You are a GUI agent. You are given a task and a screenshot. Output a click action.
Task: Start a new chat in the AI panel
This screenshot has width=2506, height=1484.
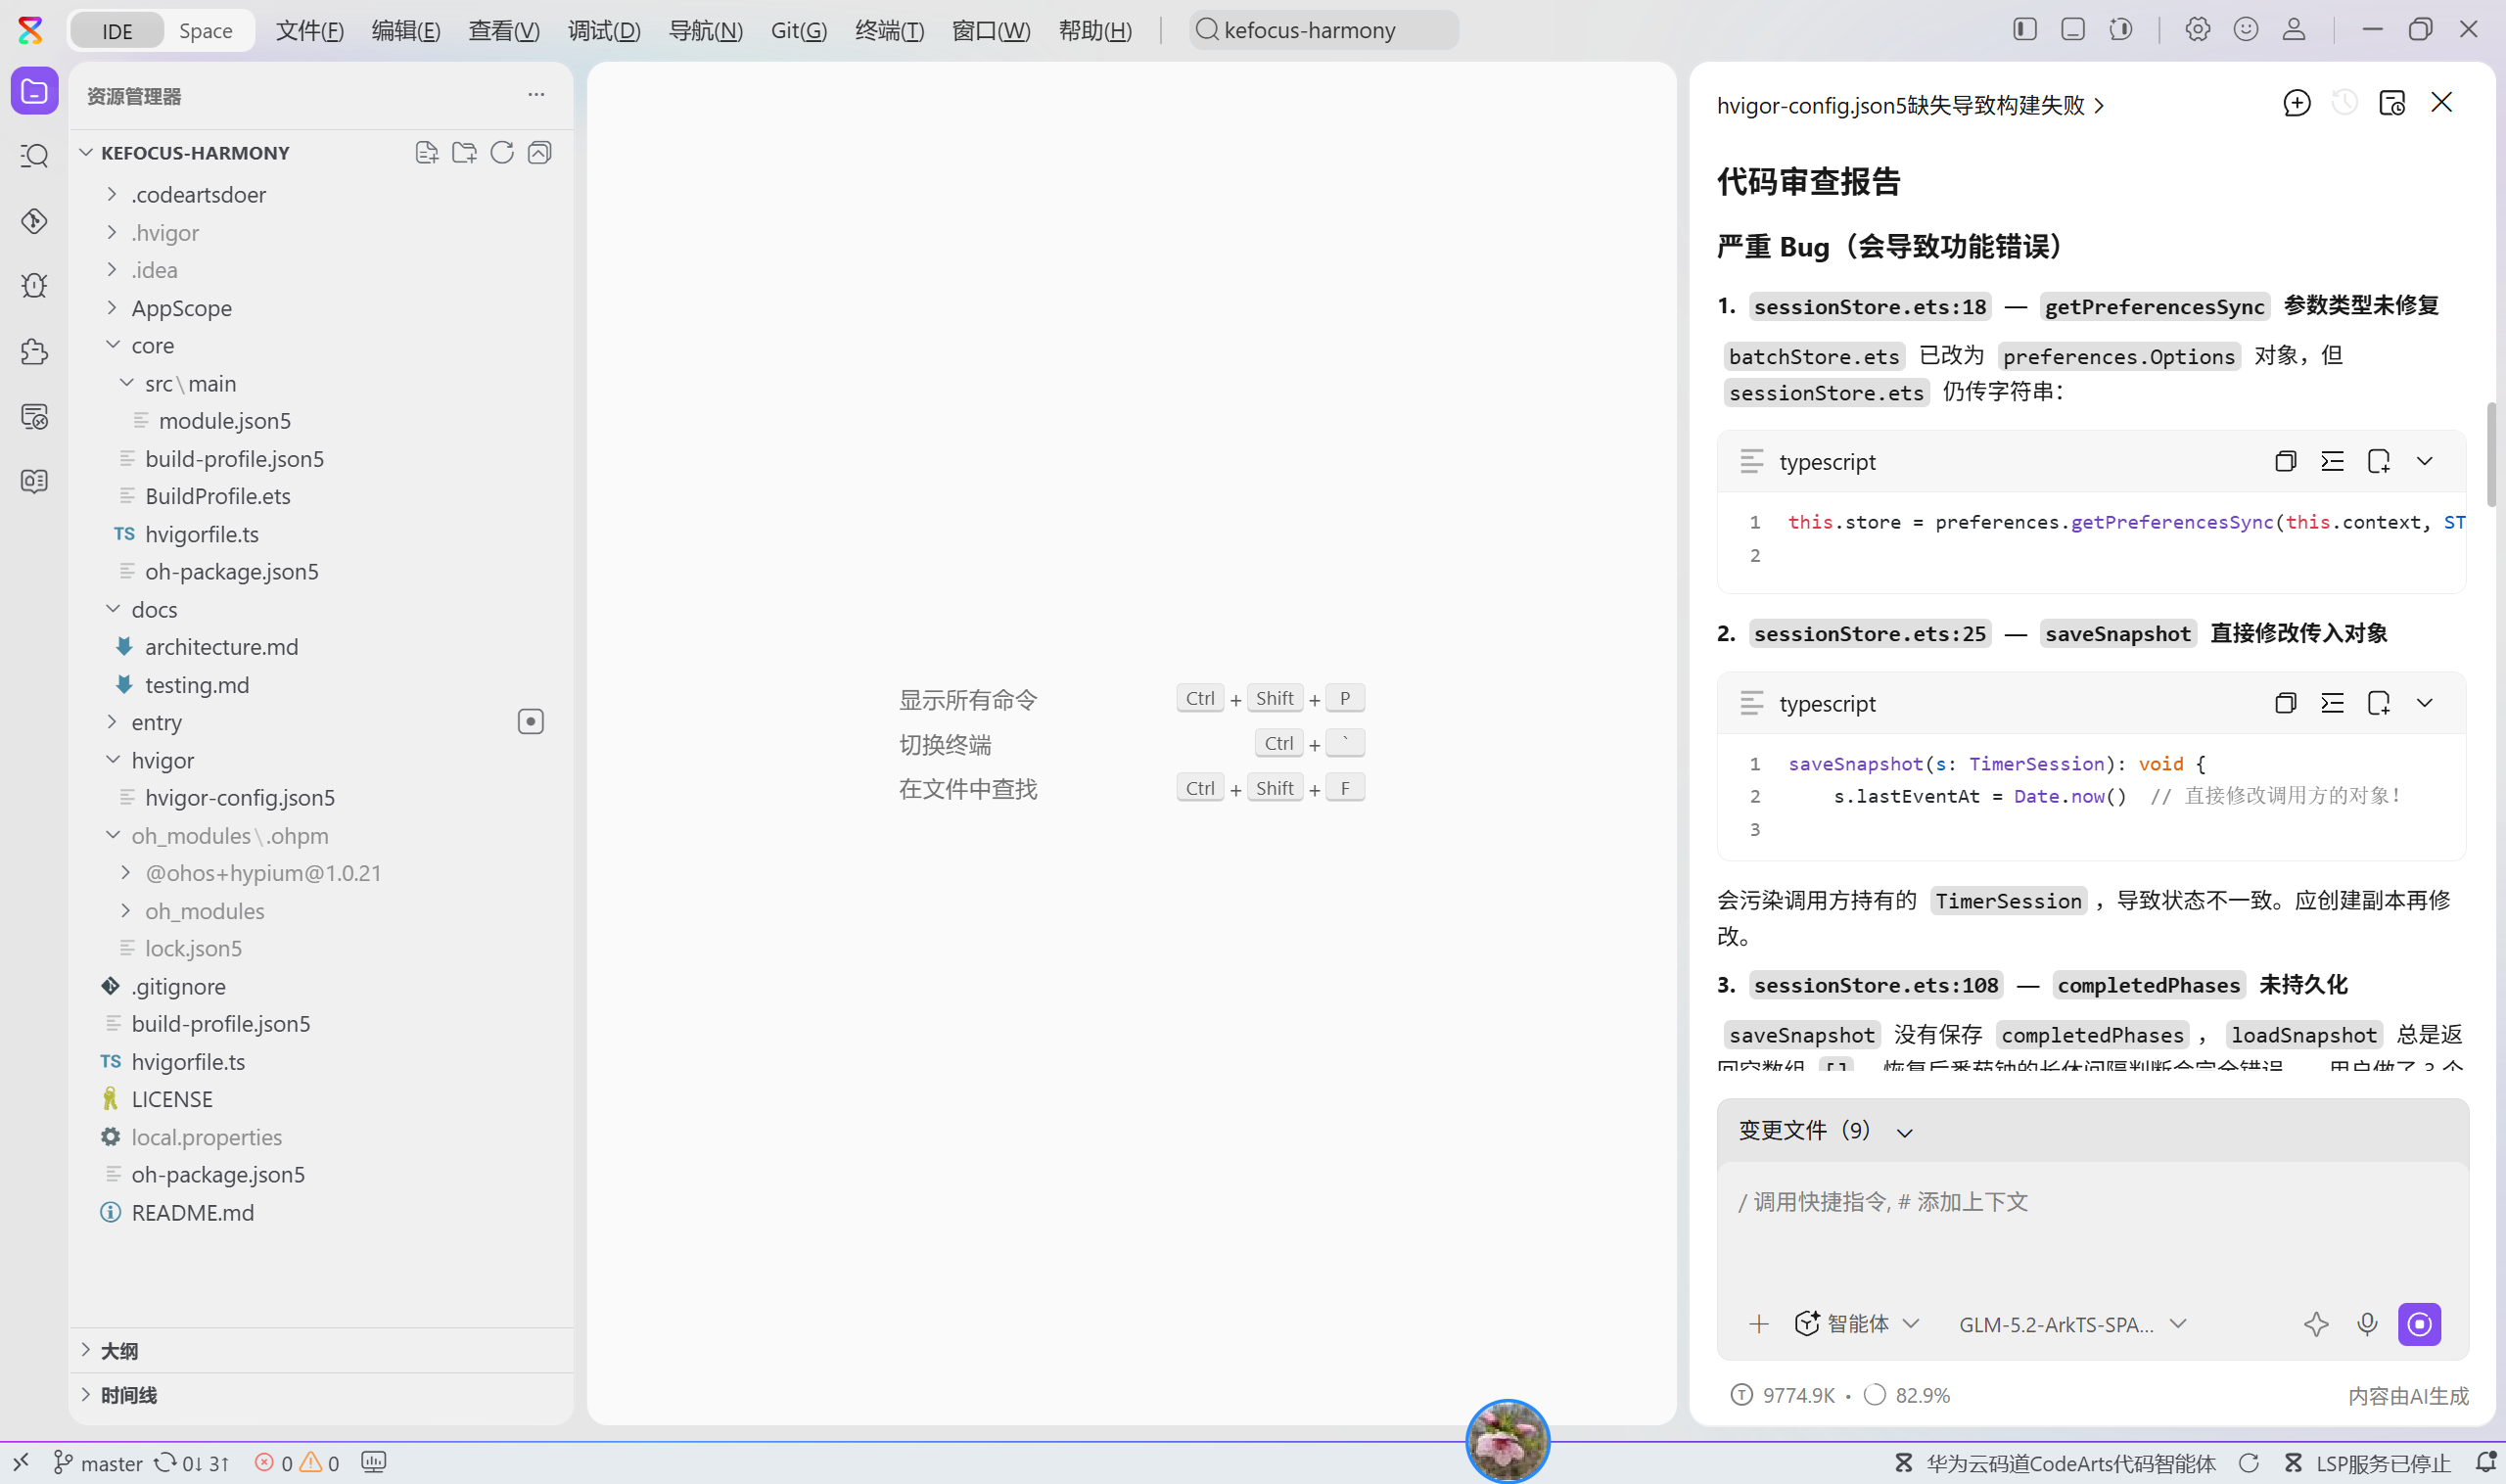[2297, 103]
